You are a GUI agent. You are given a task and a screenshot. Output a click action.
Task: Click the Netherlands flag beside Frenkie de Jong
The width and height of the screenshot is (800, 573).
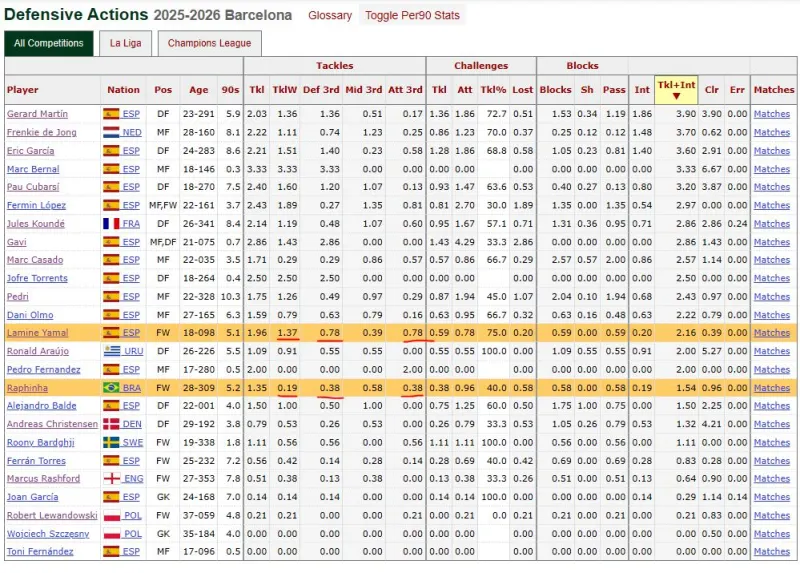[x=111, y=132]
